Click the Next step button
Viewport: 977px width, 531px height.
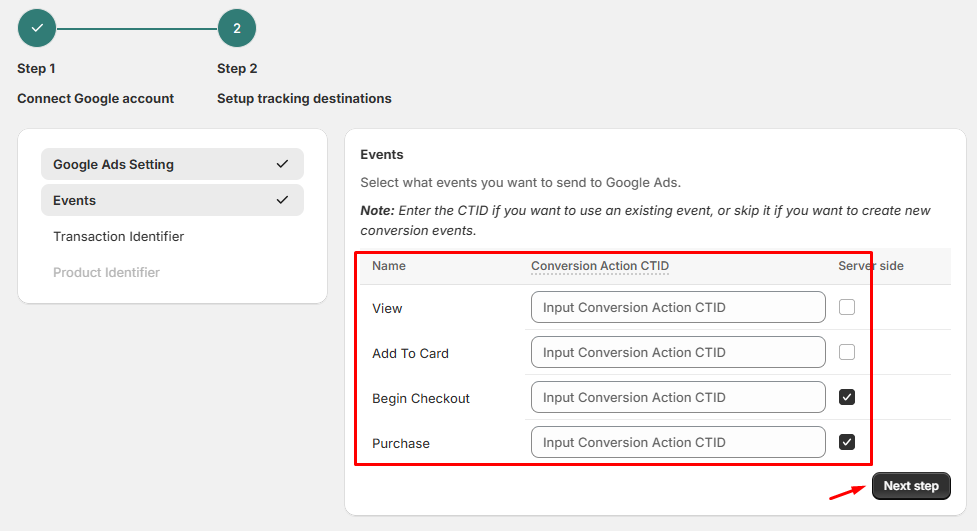(911, 486)
